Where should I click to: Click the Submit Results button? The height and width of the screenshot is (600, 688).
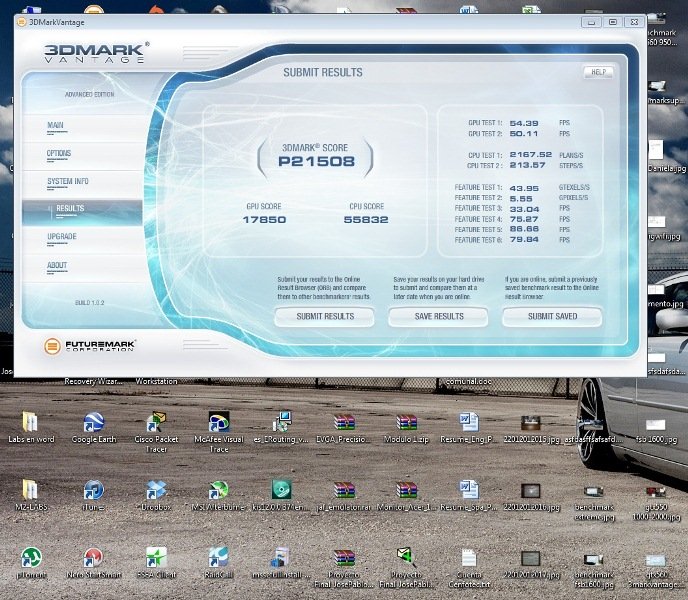(325, 316)
